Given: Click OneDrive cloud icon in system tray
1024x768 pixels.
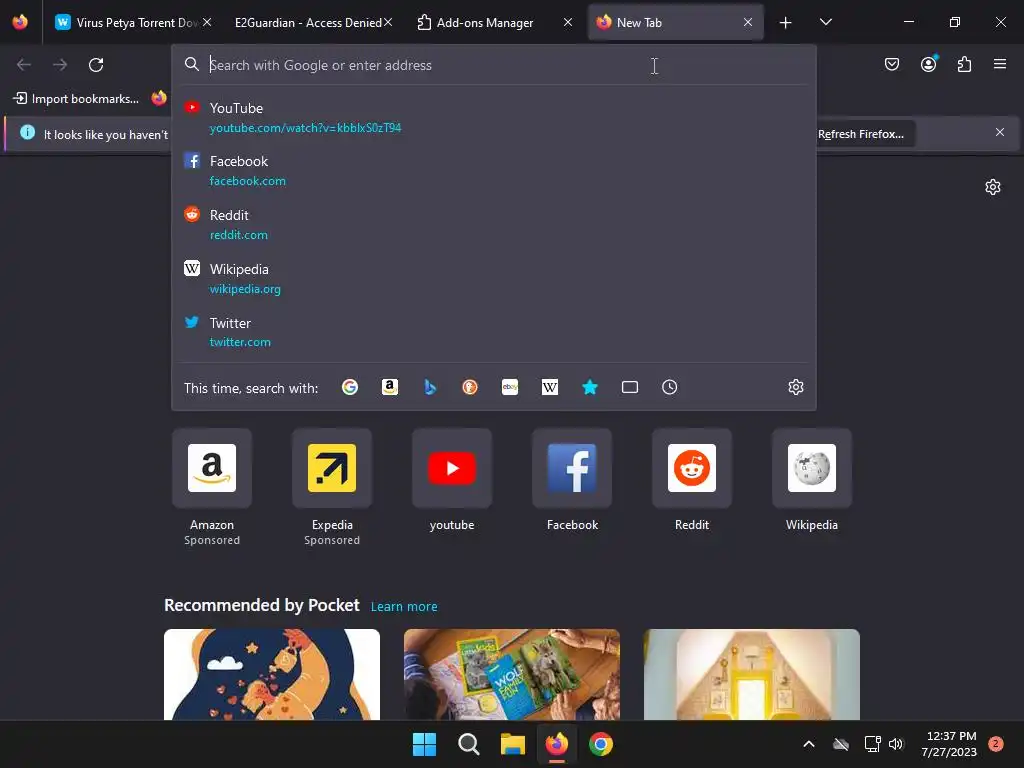Looking at the screenshot, I should pos(841,744).
